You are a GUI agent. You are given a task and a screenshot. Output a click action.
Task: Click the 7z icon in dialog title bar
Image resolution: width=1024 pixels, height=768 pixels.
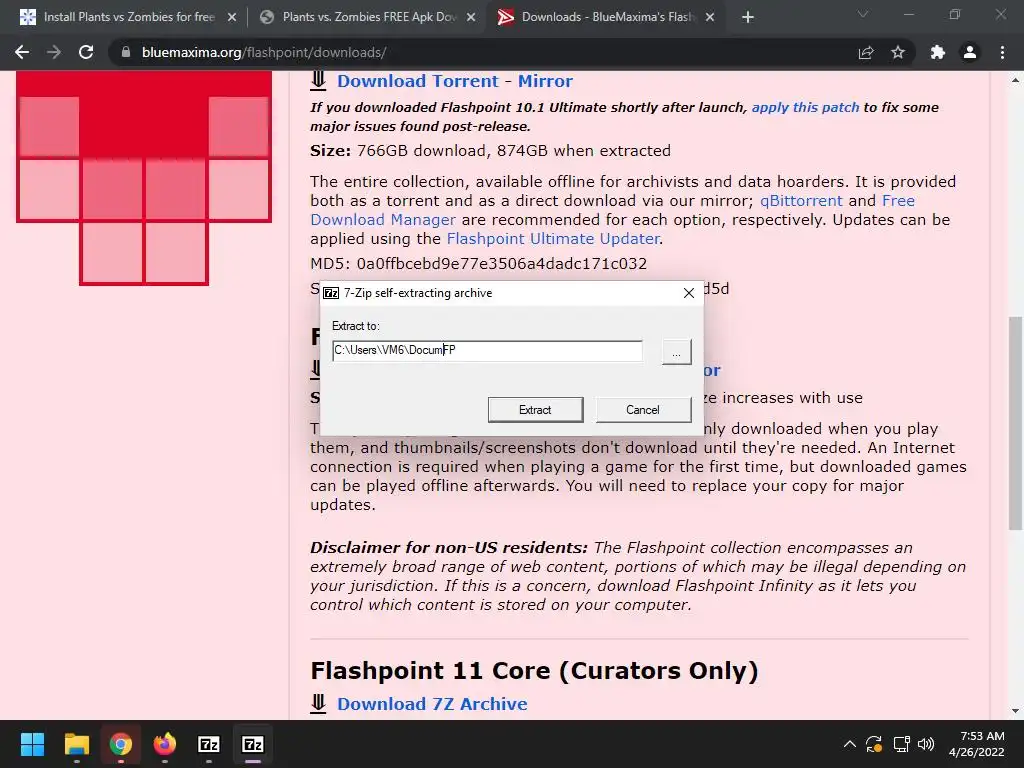click(331, 293)
